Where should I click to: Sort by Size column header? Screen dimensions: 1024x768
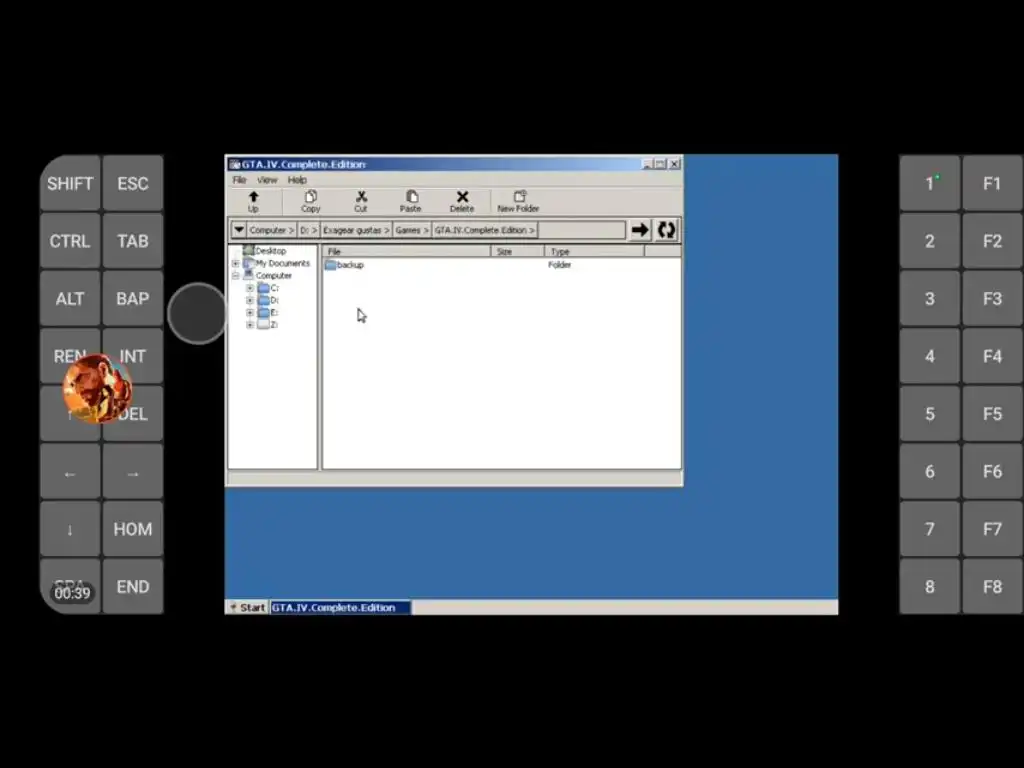coord(517,251)
